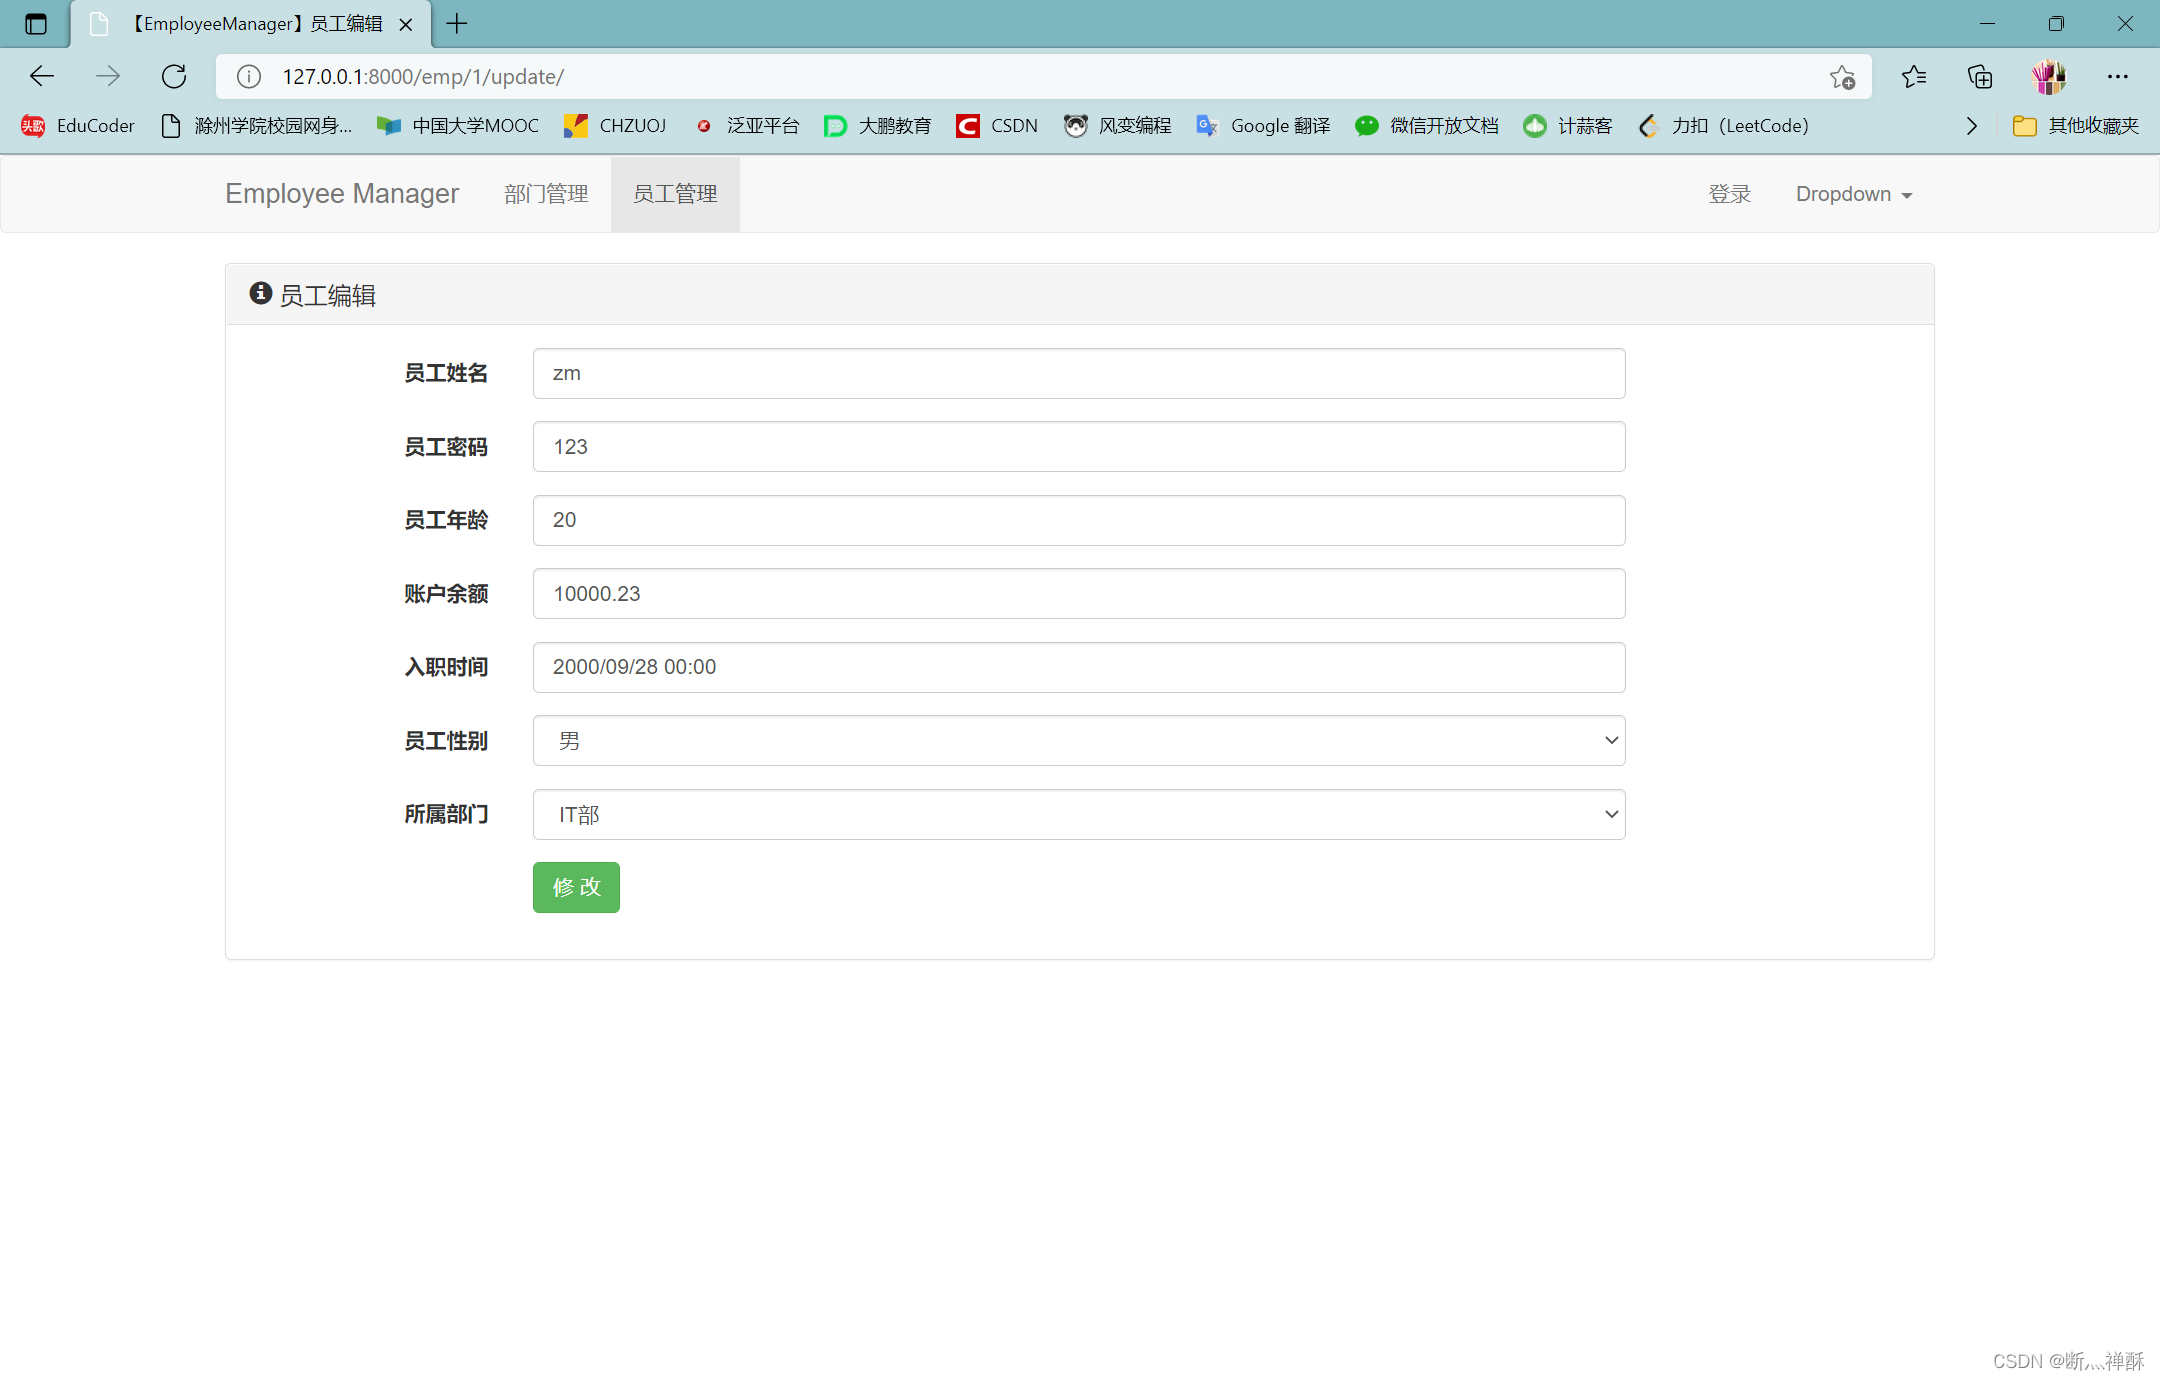Image resolution: width=2160 pixels, height=1380 pixels.
Task: Click the back navigation arrow
Action: click(x=42, y=76)
